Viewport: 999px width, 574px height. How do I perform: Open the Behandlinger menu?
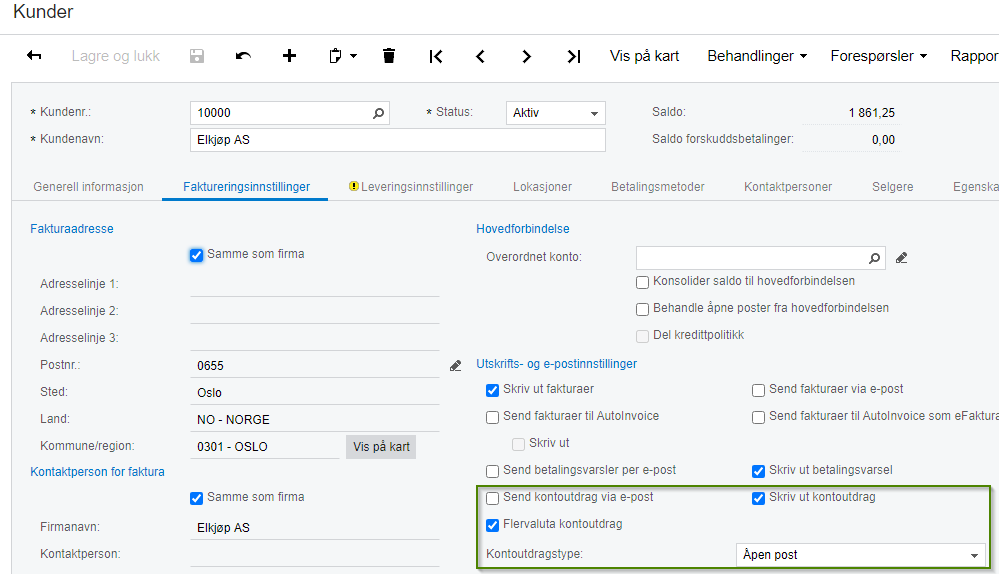click(x=757, y=56)
